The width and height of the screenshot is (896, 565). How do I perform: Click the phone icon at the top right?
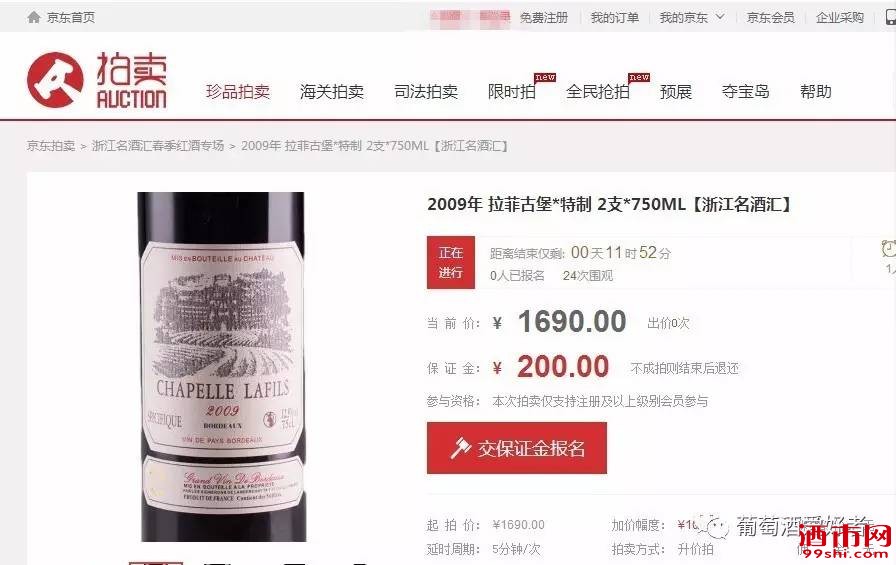[891, 18]
